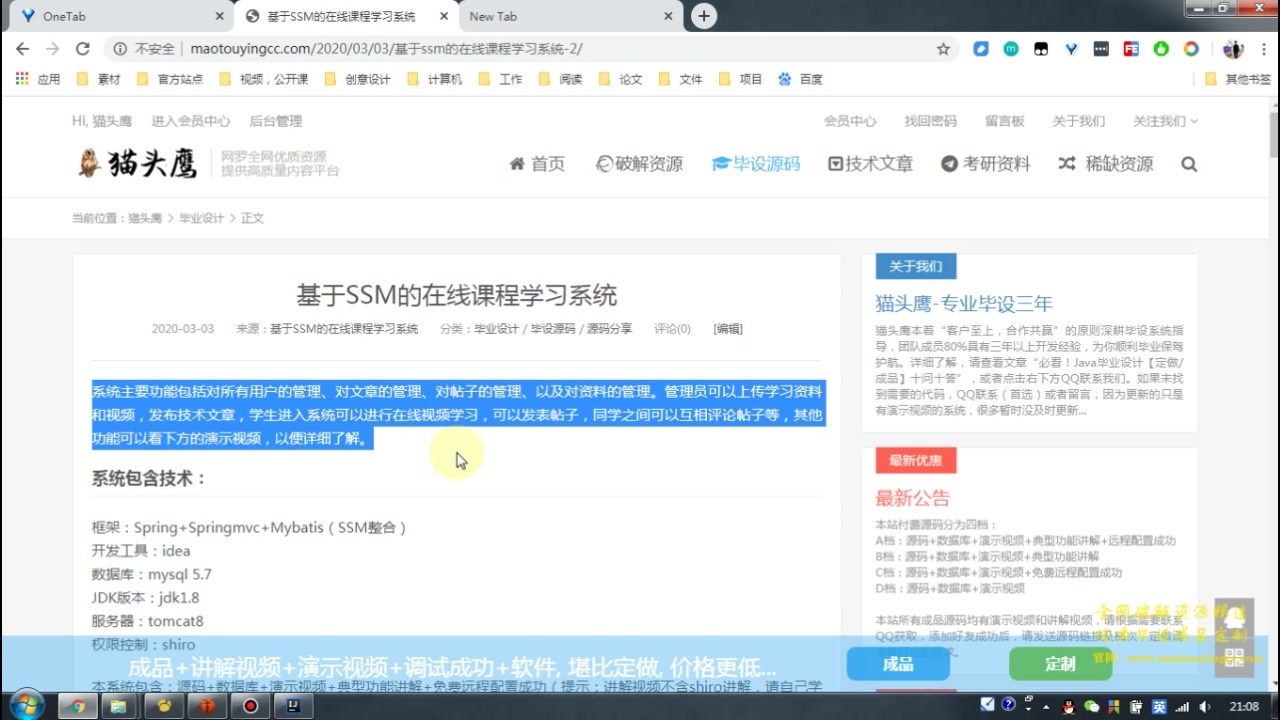Select the 技术文章 nav menu item
The width and height of the screenshot is (1280, 720).
pyautogui.click(x=870, y=164)
